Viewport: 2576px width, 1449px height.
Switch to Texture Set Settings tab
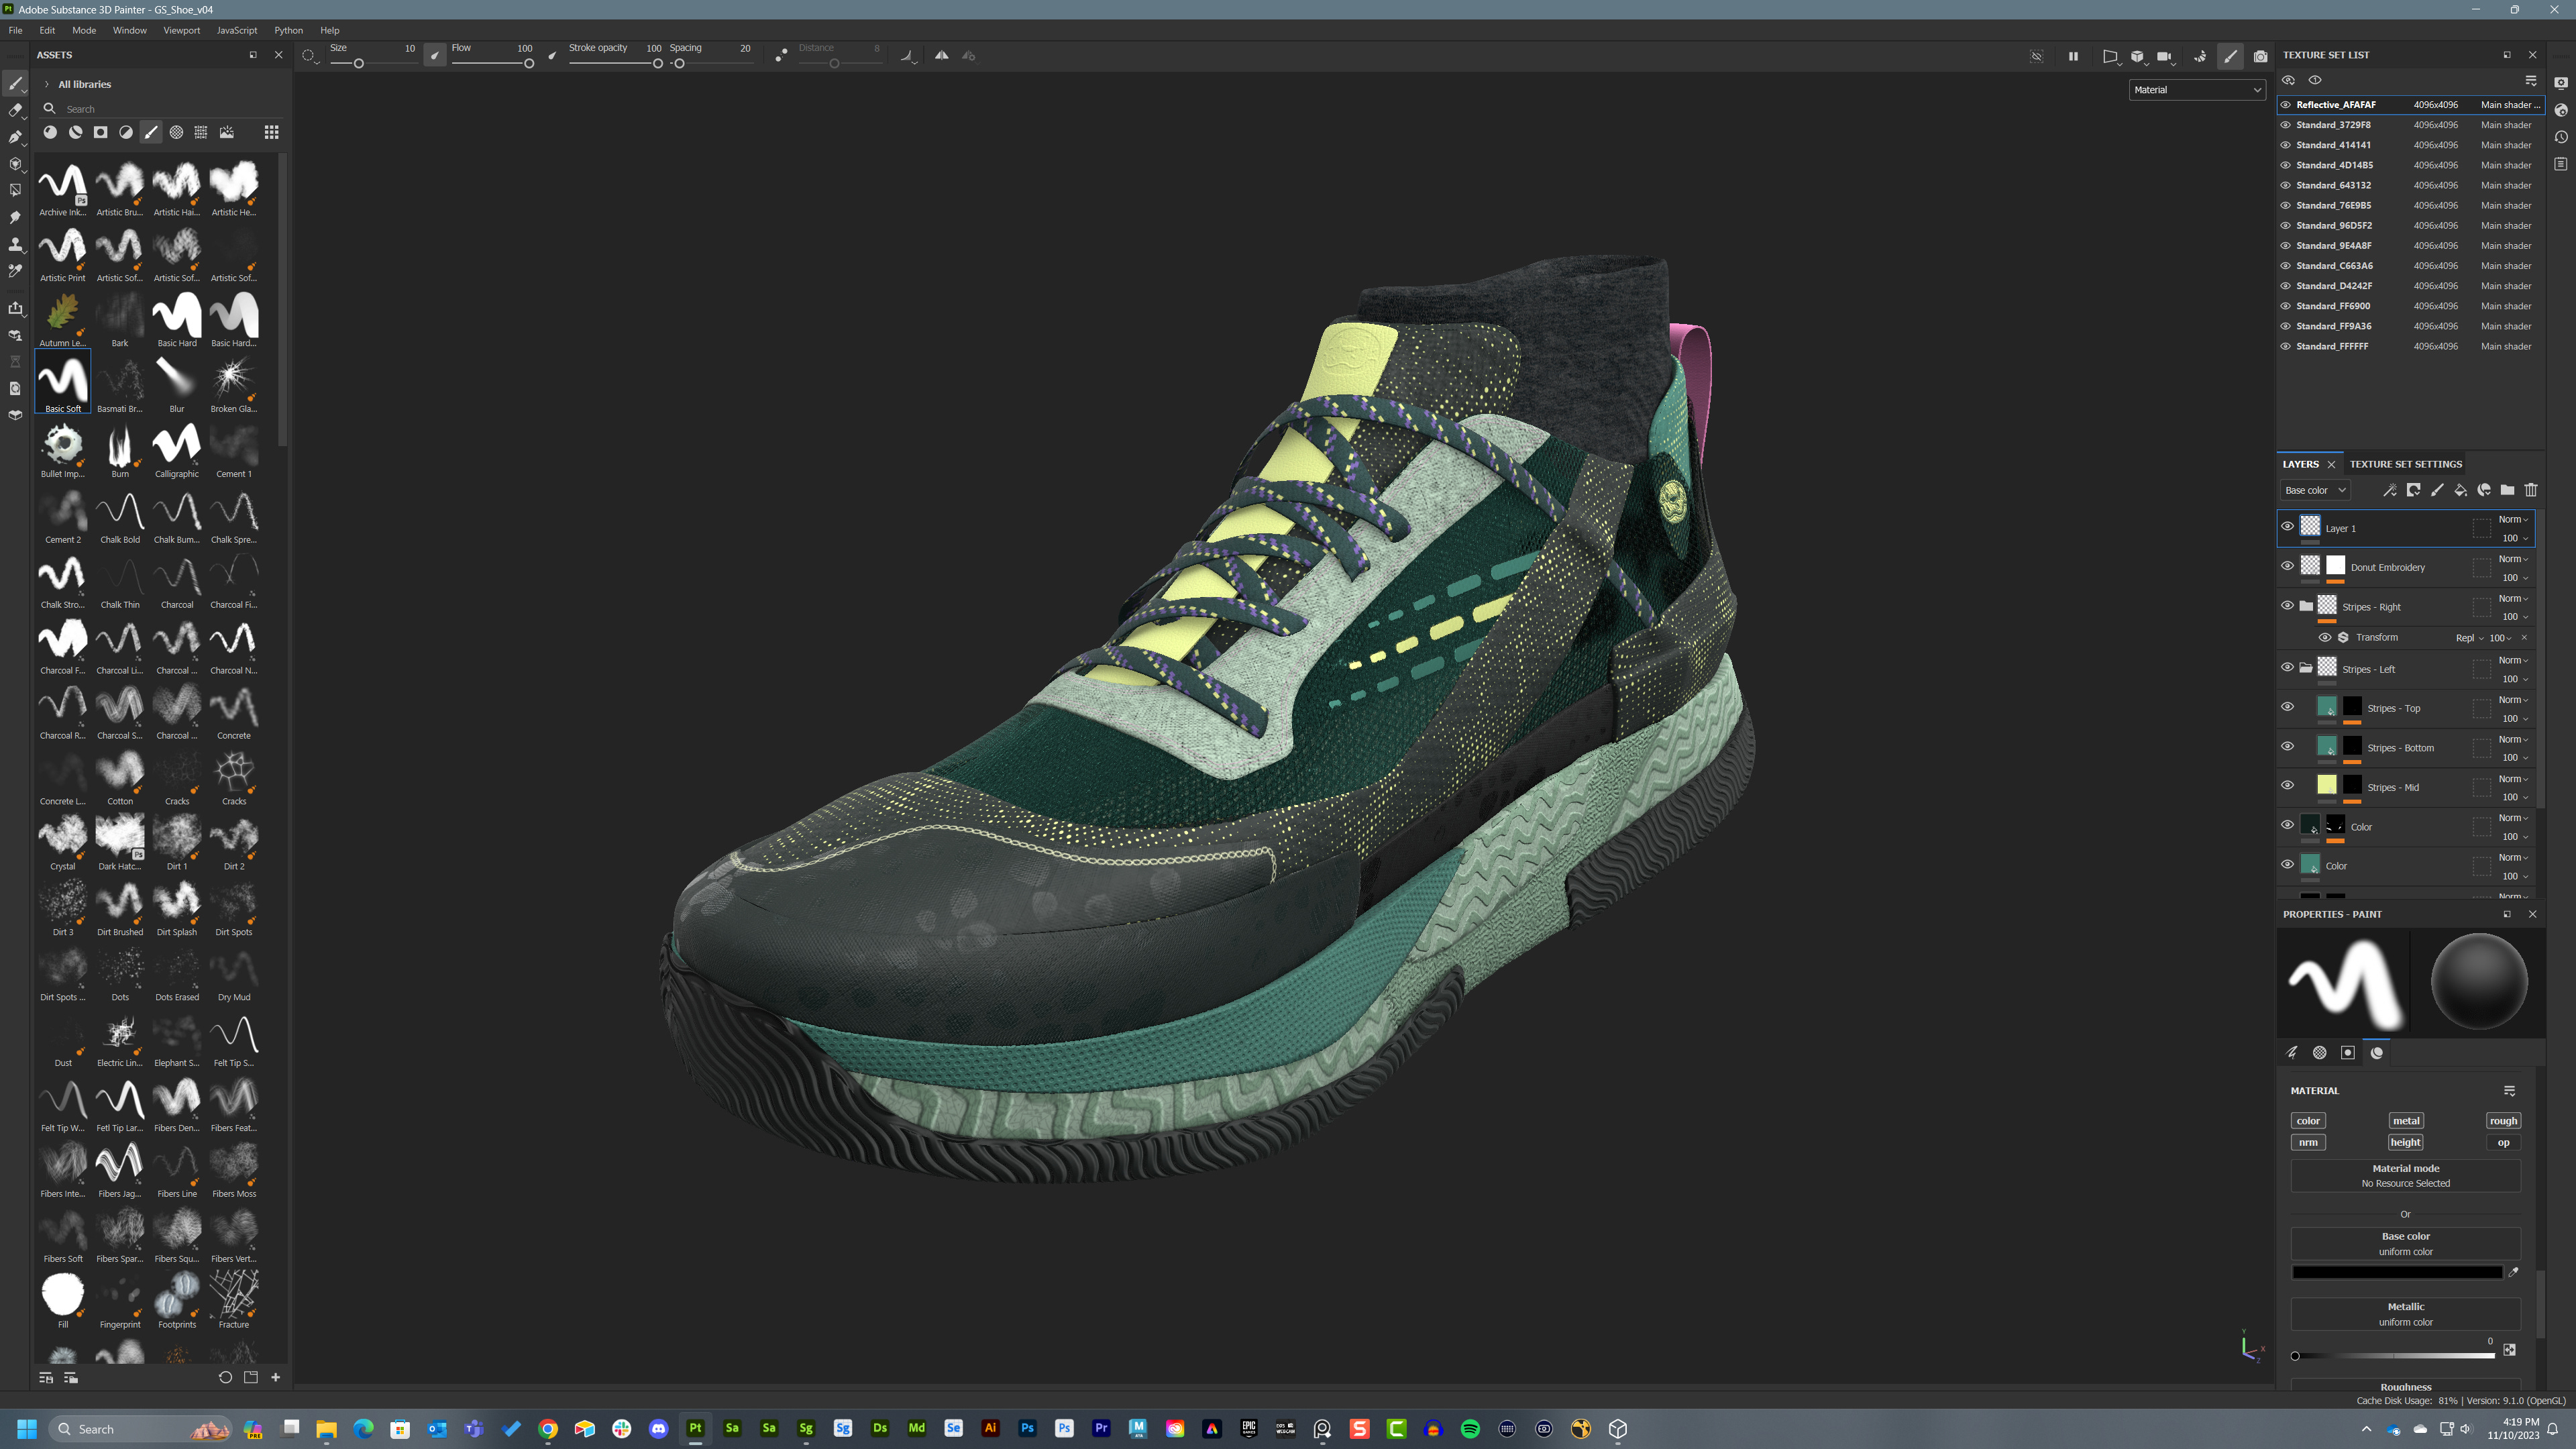(2405, 464)
